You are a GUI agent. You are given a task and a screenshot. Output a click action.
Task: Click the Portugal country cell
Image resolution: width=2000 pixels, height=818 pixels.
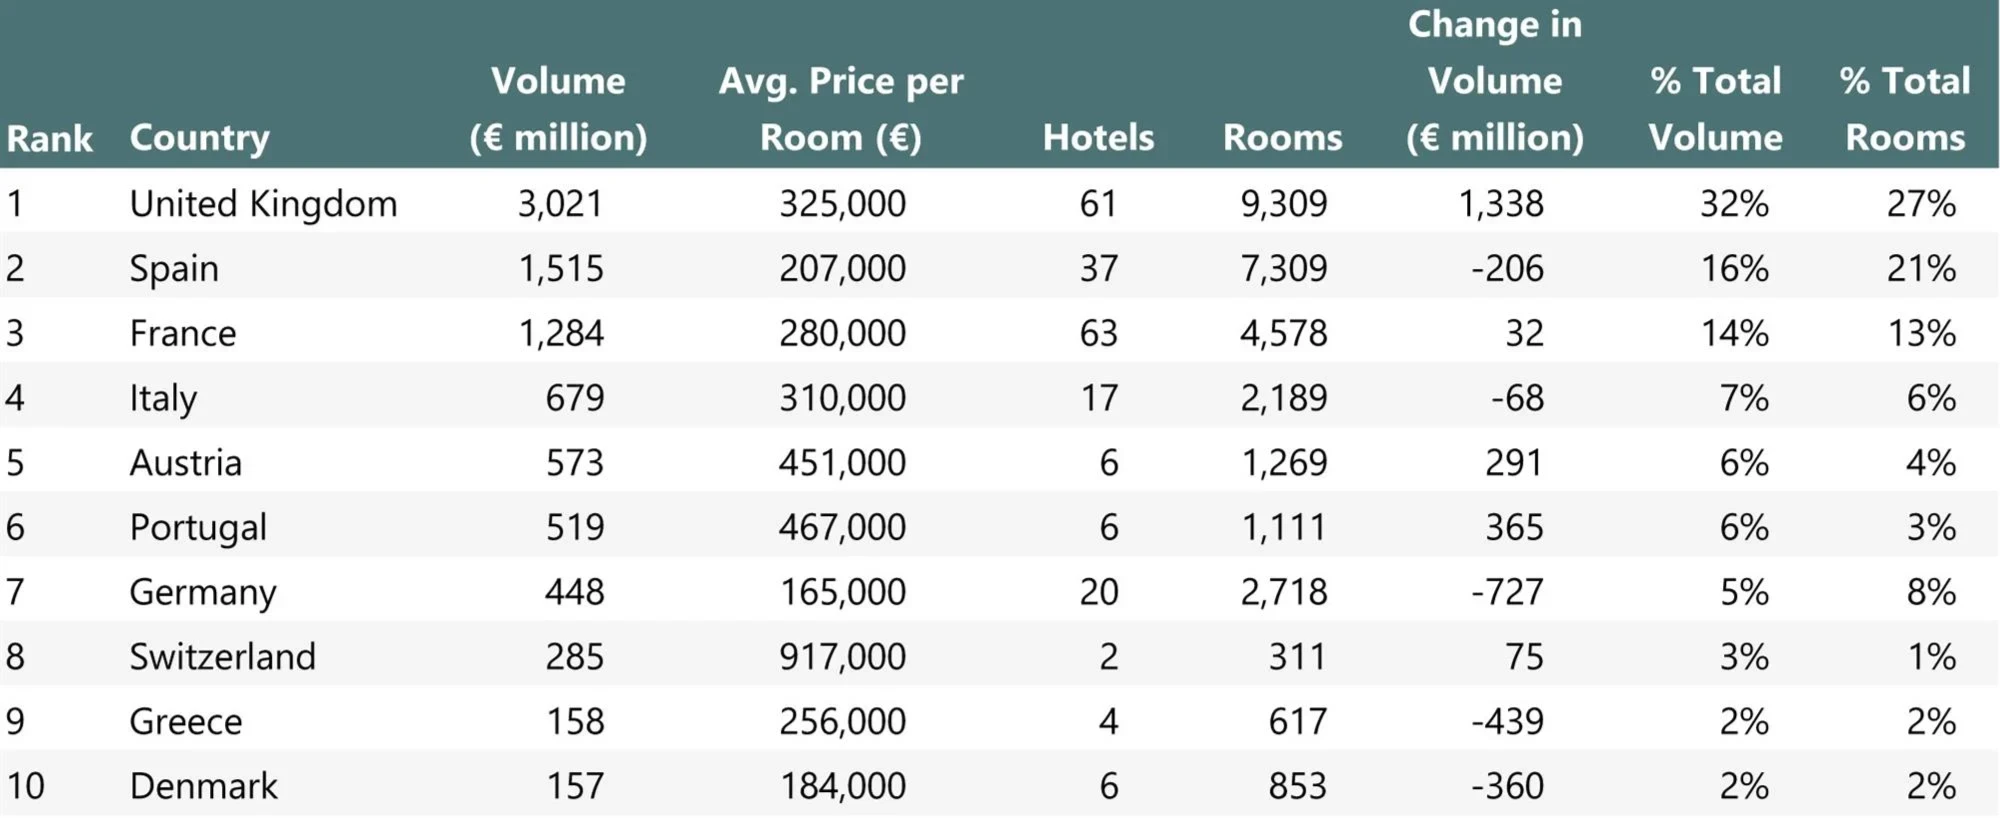pyautogui.click(x=198, y=528)
